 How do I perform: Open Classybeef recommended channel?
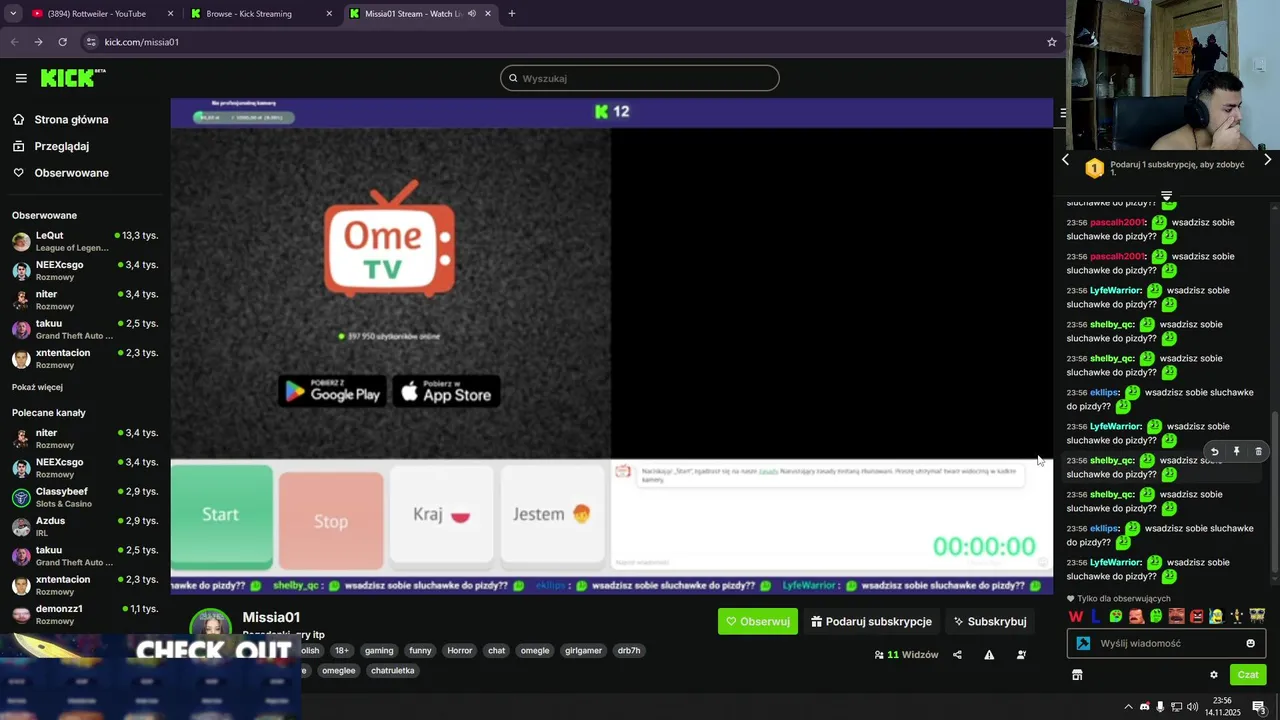[x=85, y=497]
